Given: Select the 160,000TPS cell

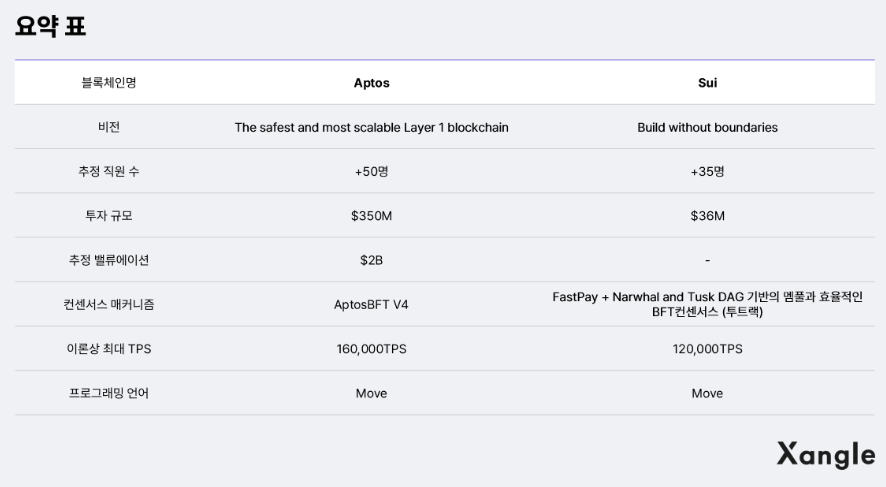Looking at the screenshot, I should tap(371, 349).
